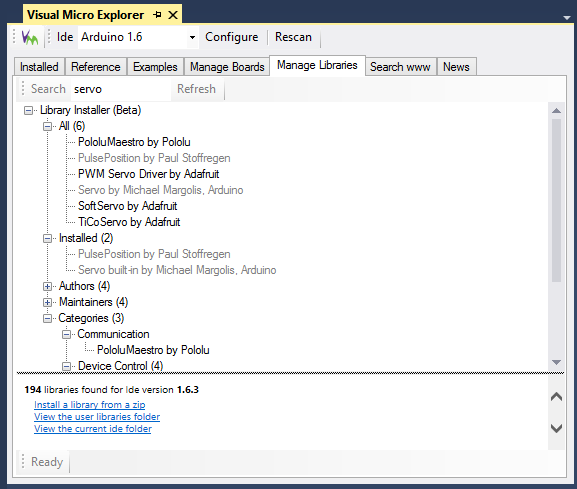Select Servo built-in by Michael Margolis

pos(177,270)
